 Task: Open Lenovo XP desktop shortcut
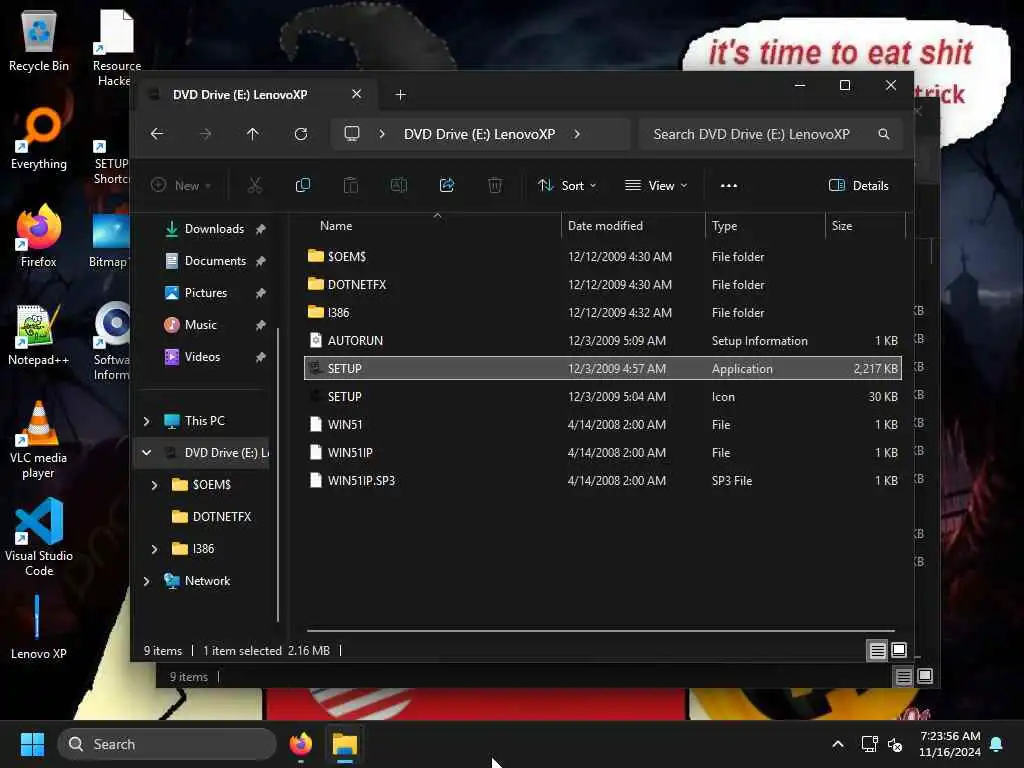[x=39, y=628]
